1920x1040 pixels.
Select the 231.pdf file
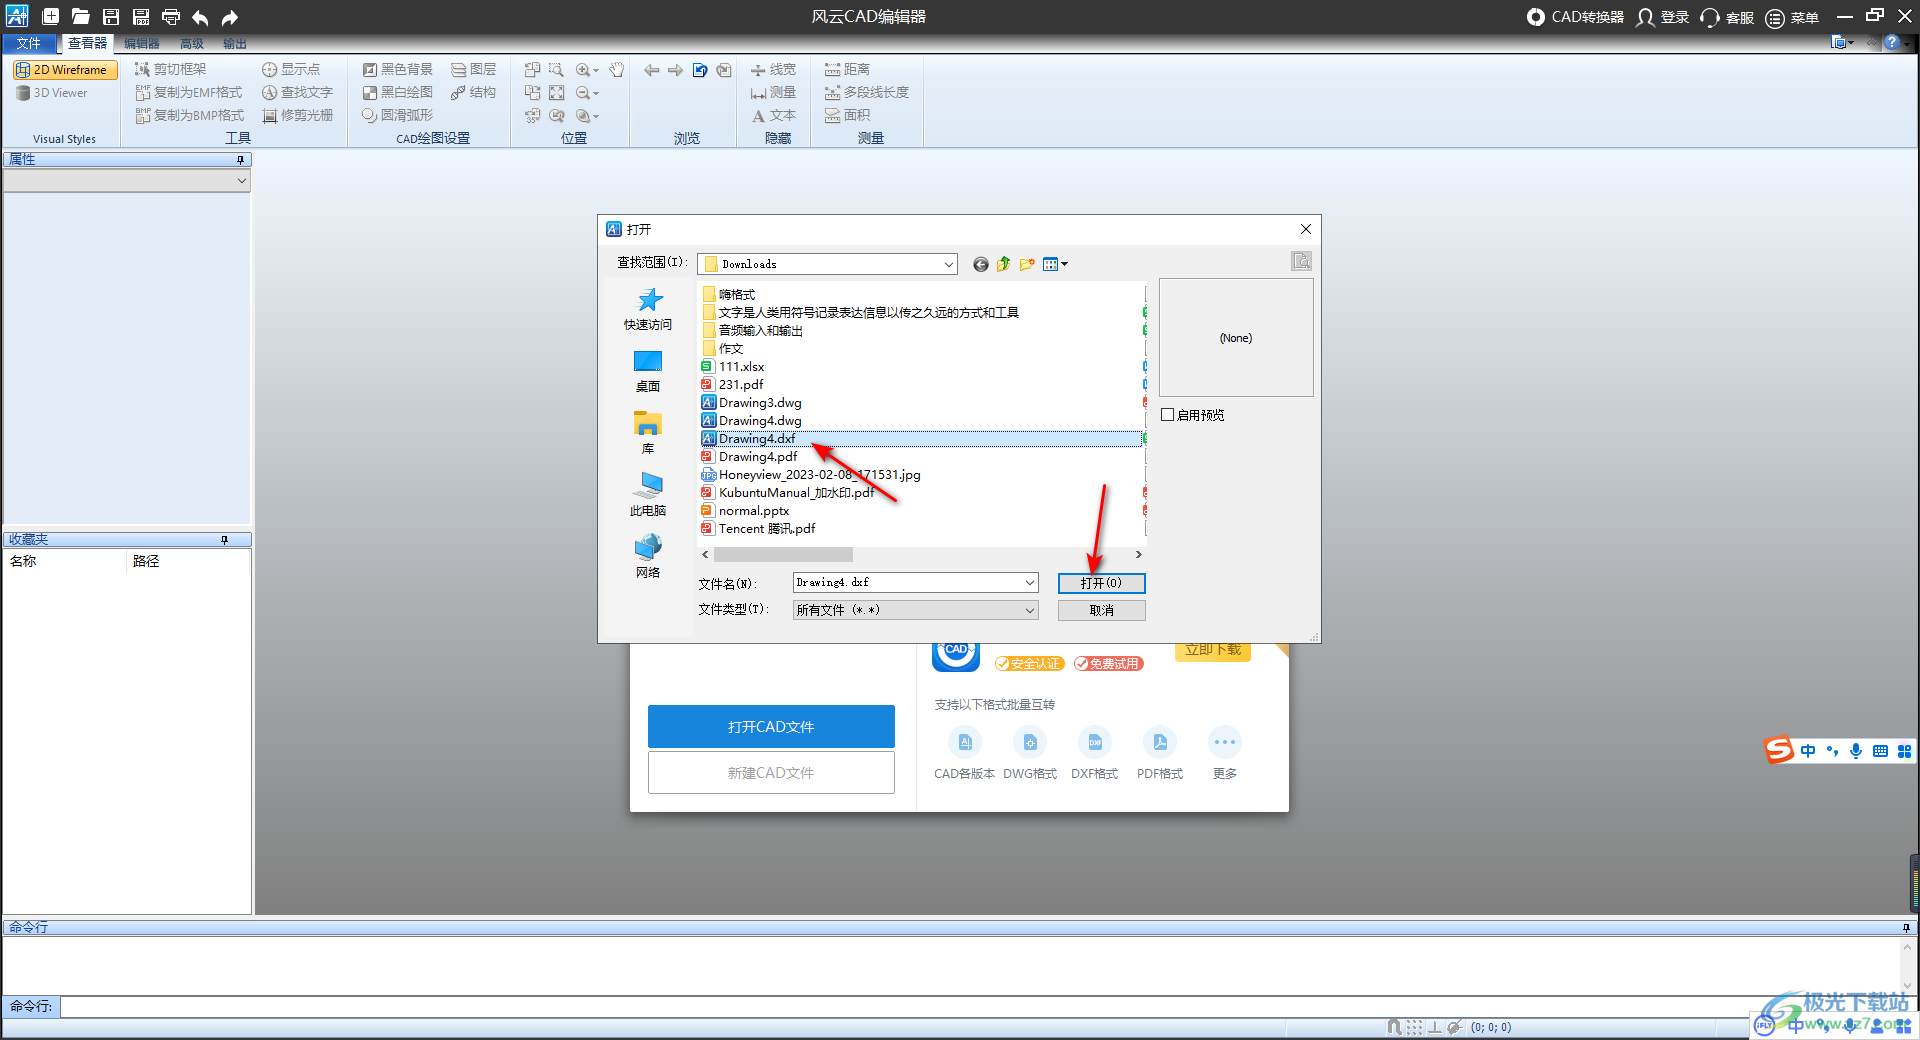(x=740, y=385)
